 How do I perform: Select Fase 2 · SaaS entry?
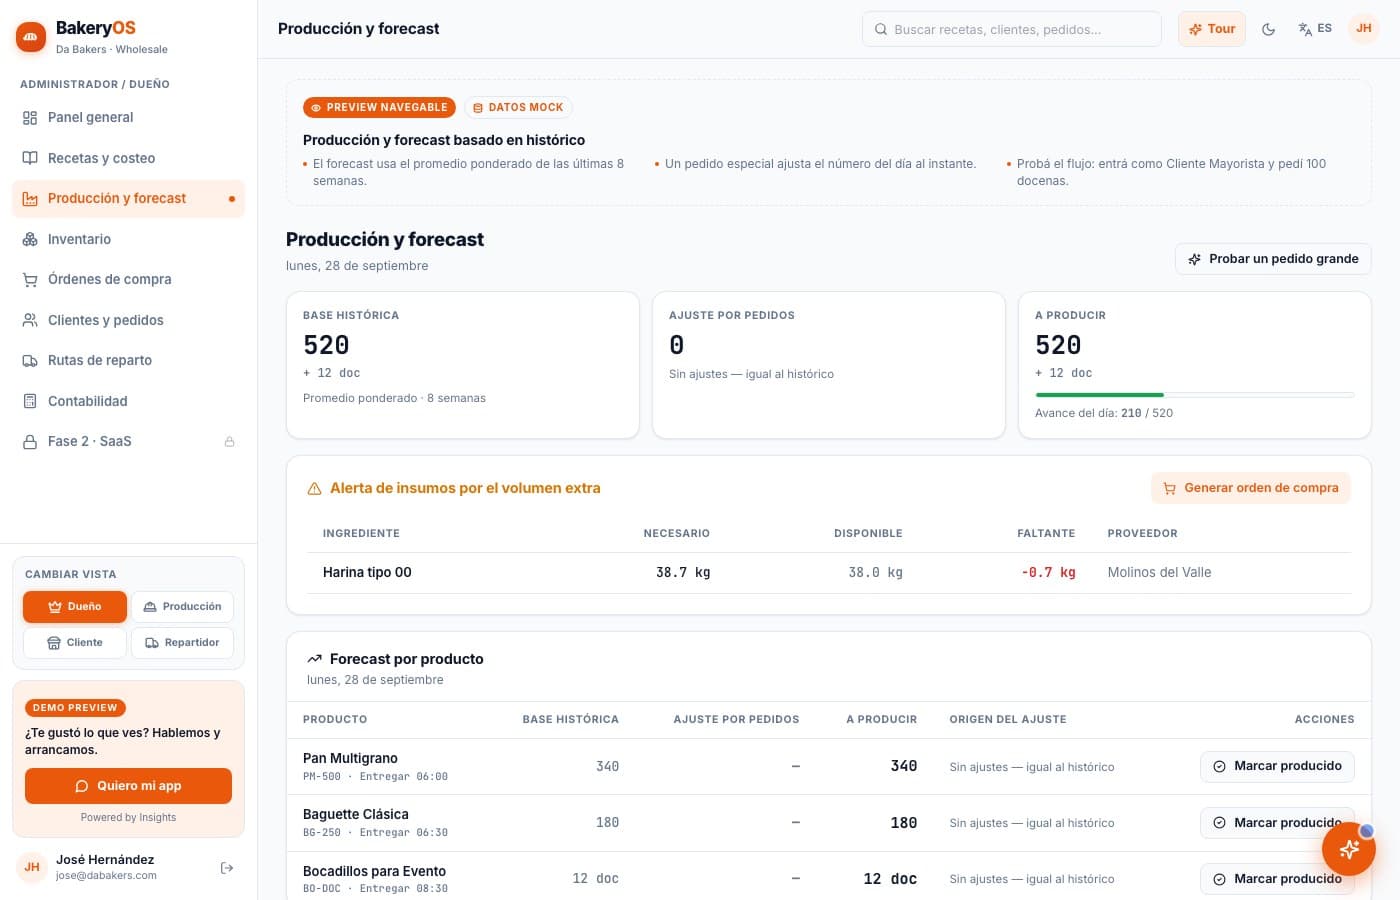coord(128,442)
